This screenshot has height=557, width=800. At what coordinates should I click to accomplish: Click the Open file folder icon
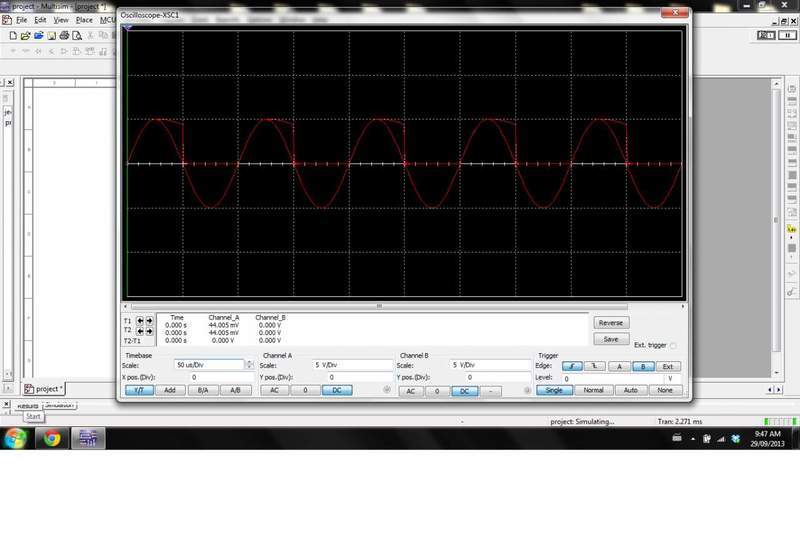coord(23,35)
